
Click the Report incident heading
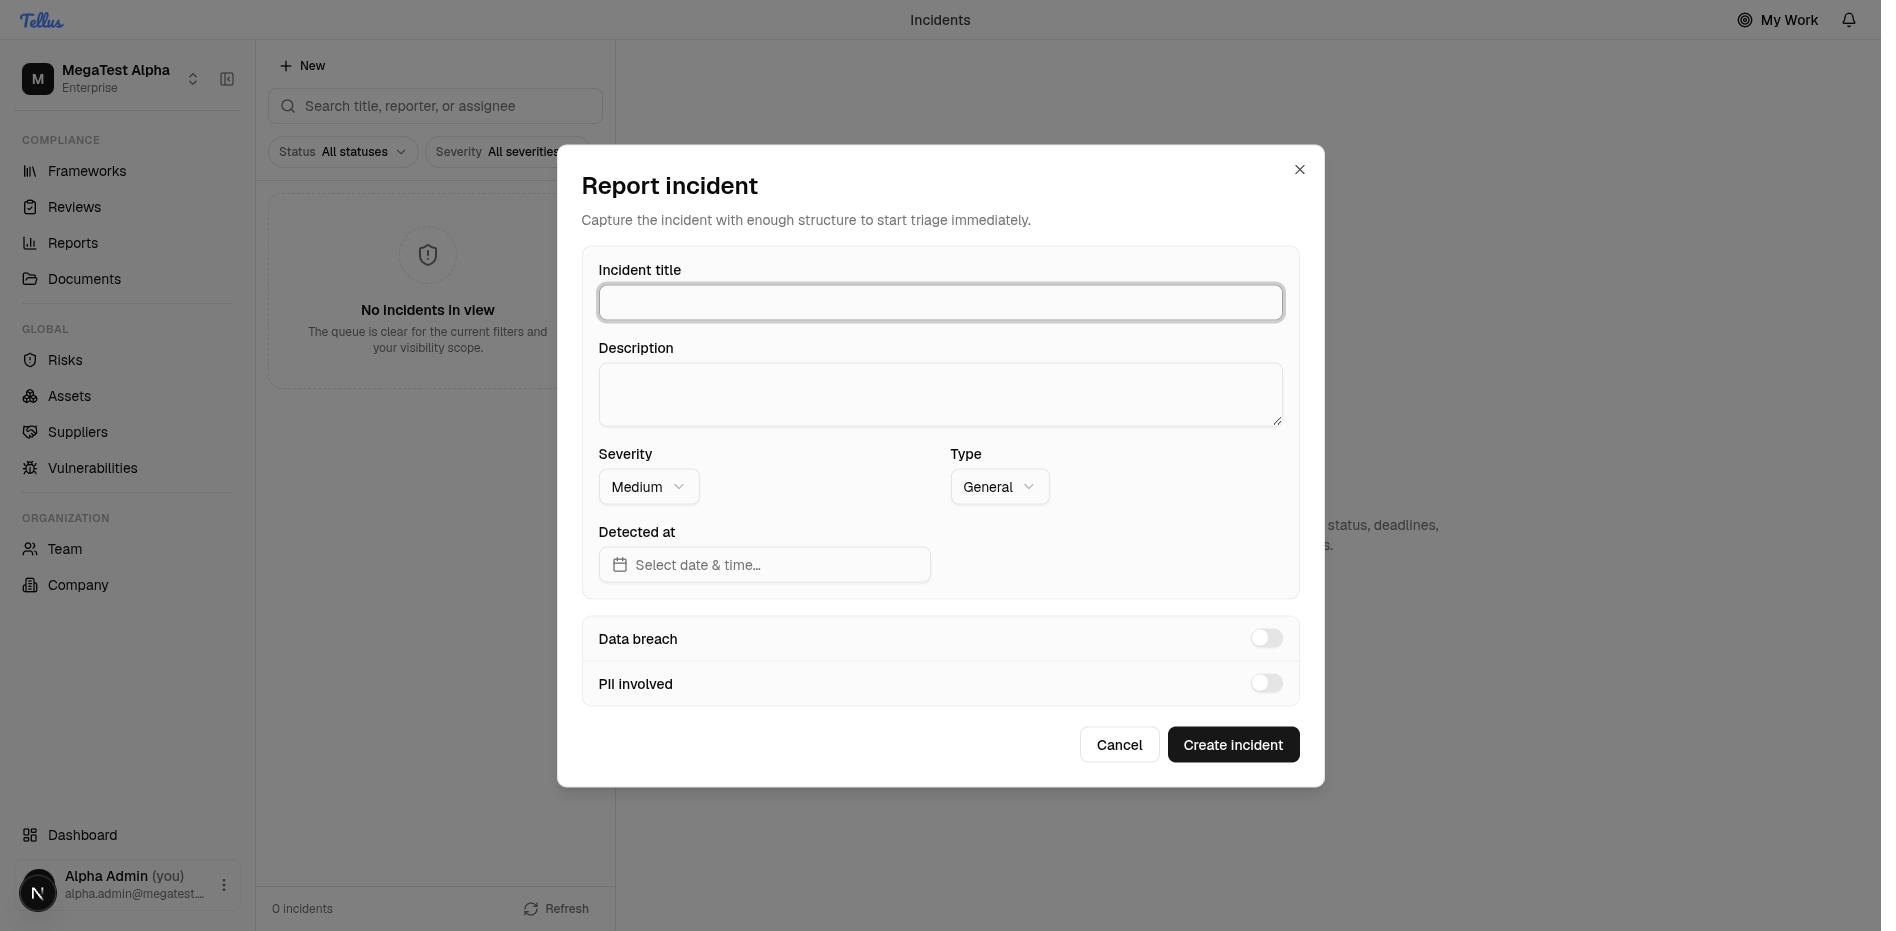[670, 186]
